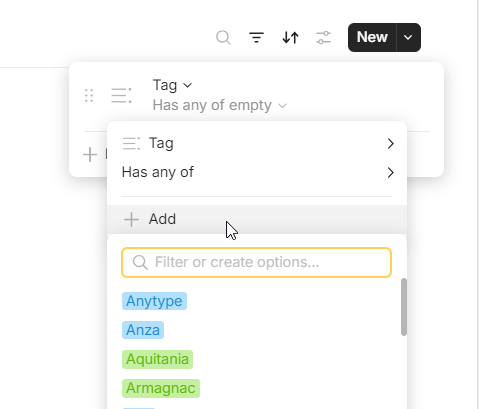Select the Aquitania tag option
The height and width of the screenshot is (409, 479).
coord(157,359)
